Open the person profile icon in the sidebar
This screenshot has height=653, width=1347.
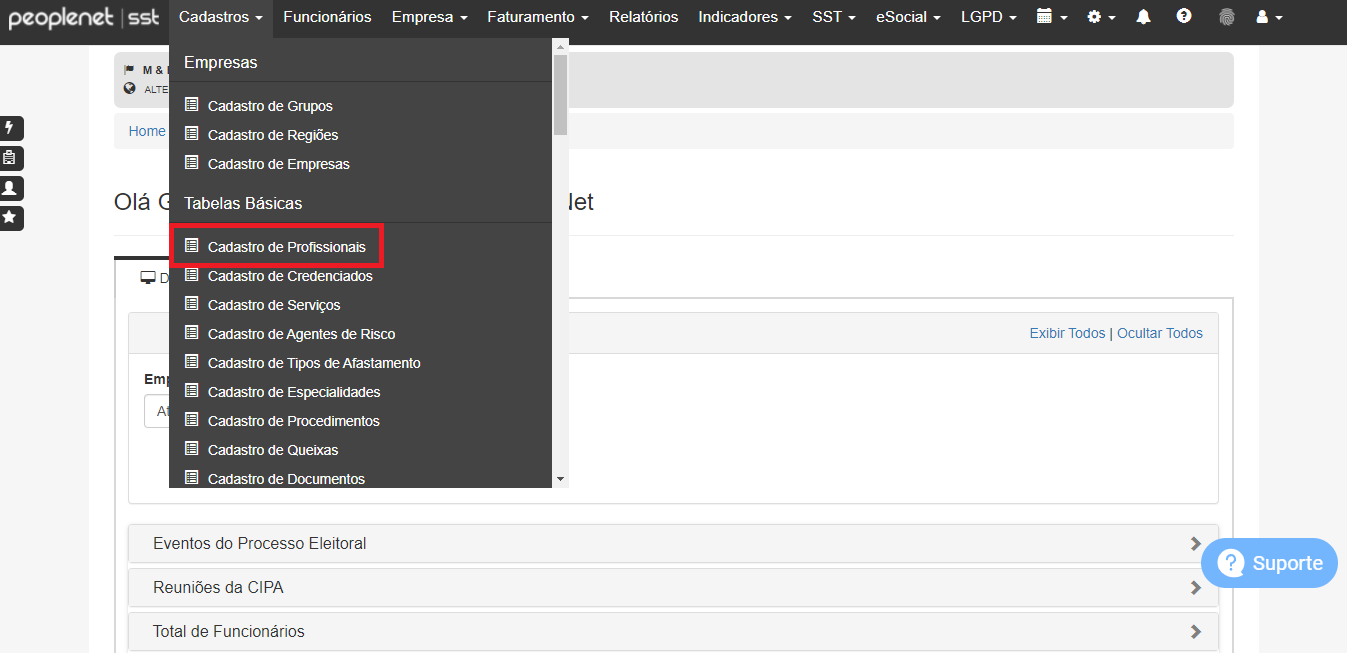pos(12,188)
